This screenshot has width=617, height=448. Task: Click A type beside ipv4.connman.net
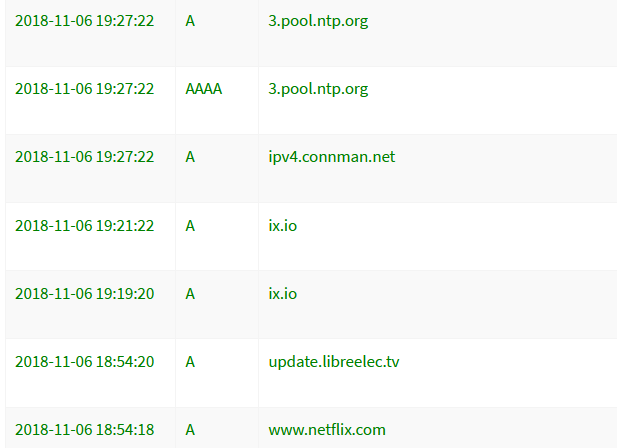point(190,157)
